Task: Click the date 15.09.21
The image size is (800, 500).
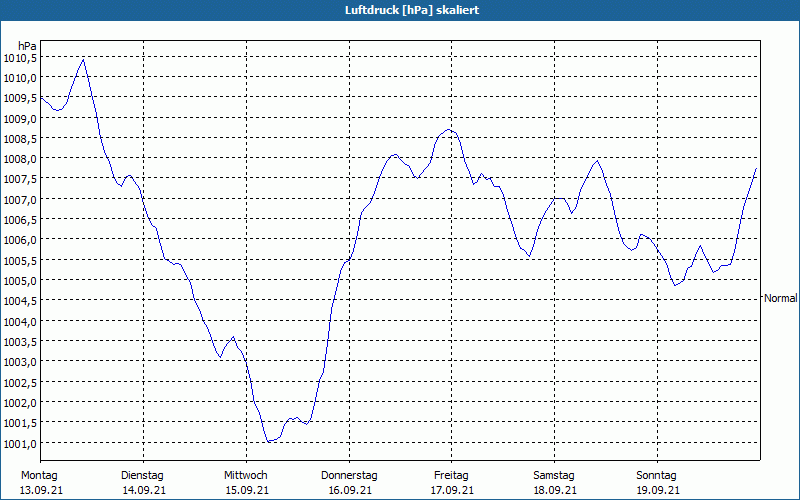Action: [247, 491]
